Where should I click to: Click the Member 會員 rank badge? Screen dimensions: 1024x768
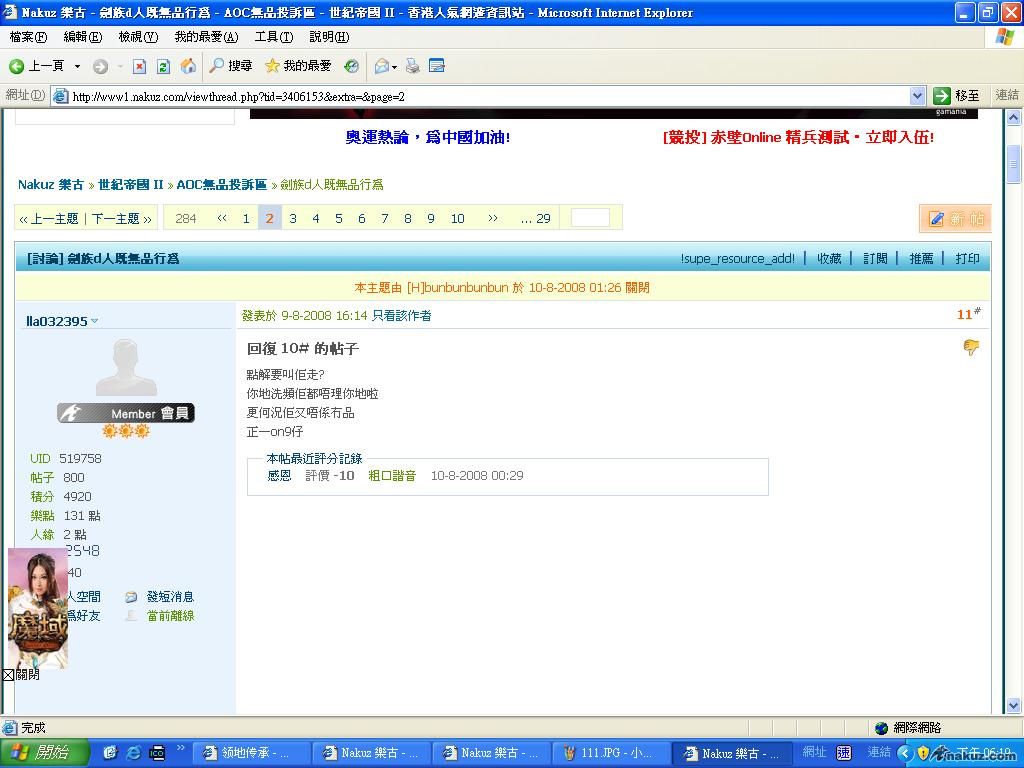click(126, 413)
